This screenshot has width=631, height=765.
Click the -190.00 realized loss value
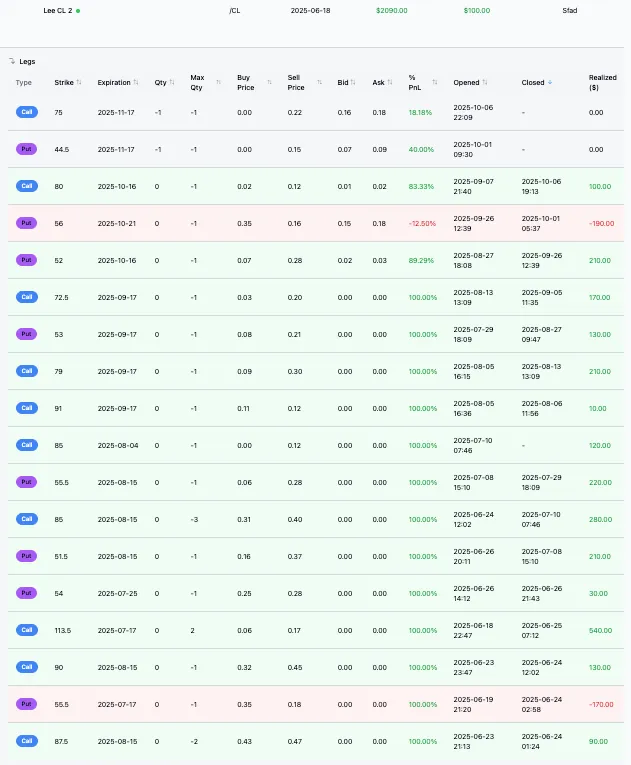pyautogui.click(x=600, y=223)
